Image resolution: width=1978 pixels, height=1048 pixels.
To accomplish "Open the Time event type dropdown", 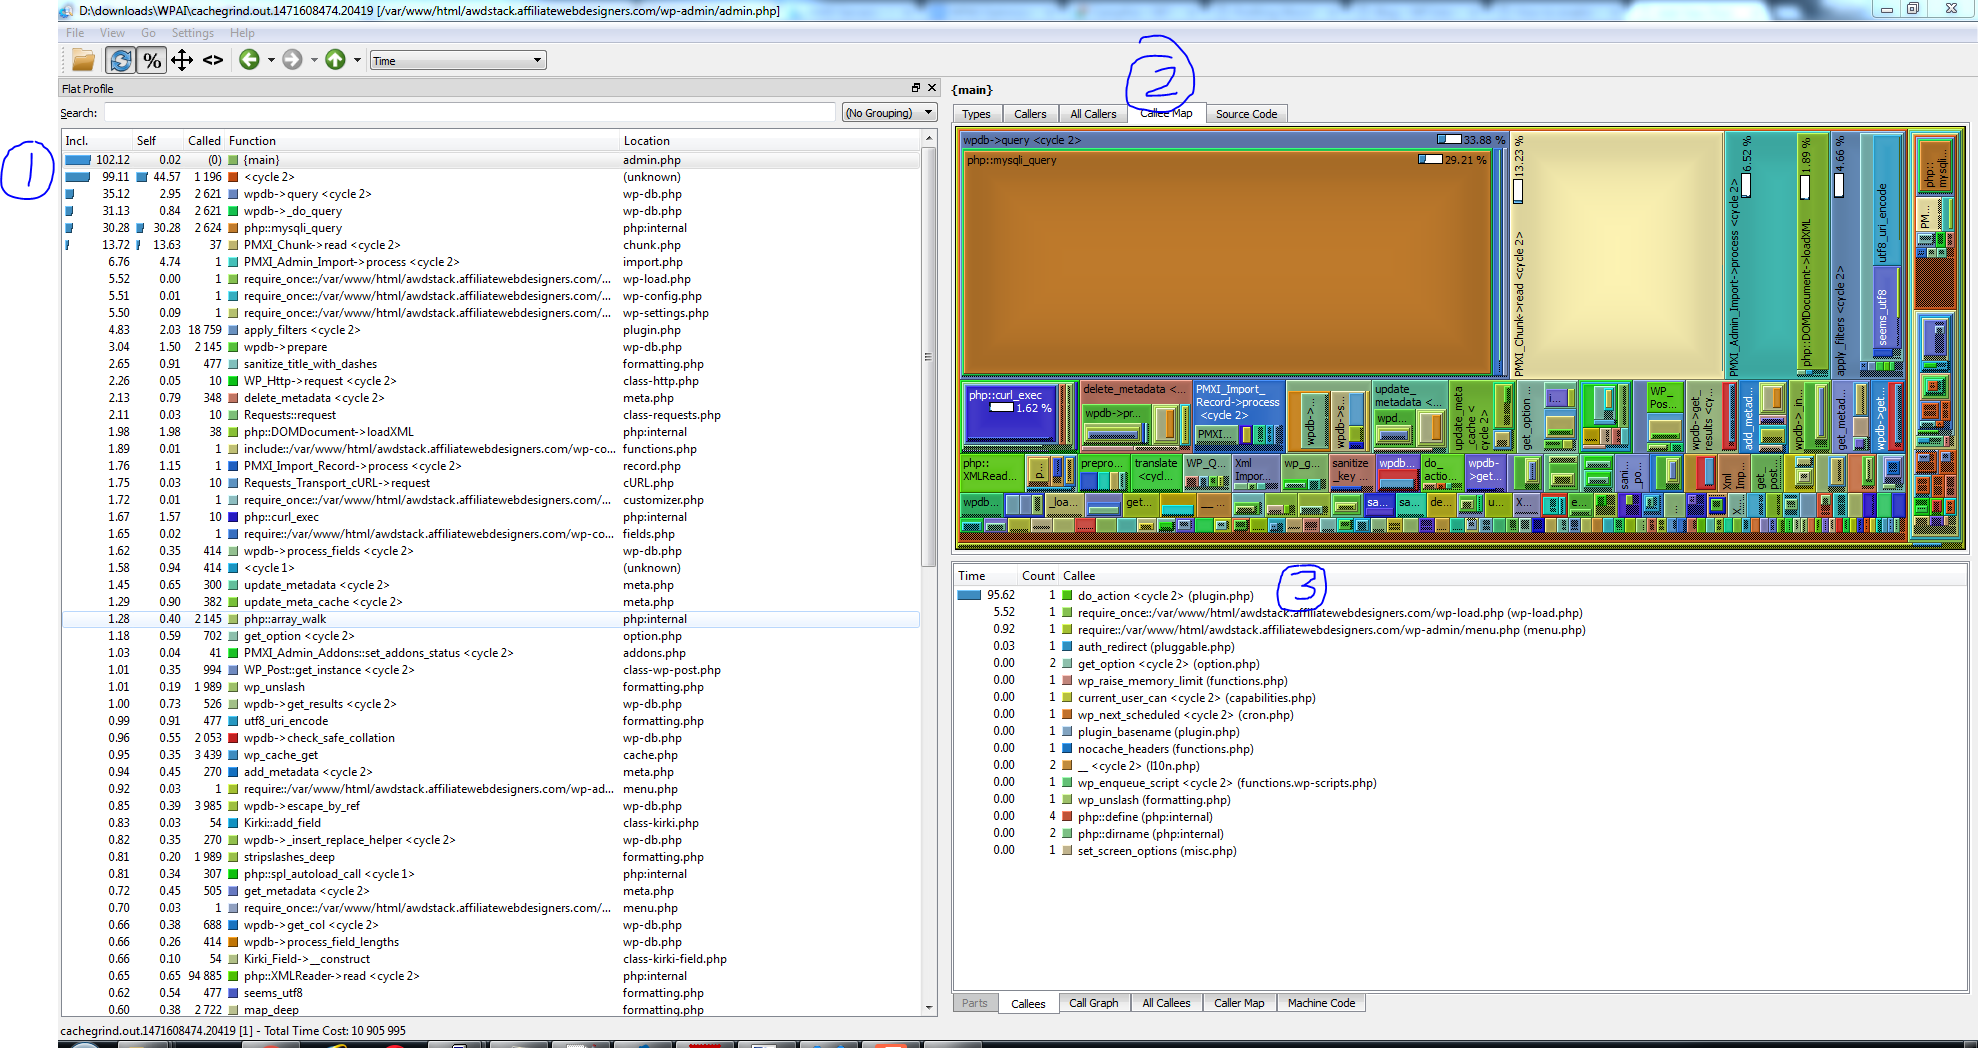I will (x=457, y=61).
